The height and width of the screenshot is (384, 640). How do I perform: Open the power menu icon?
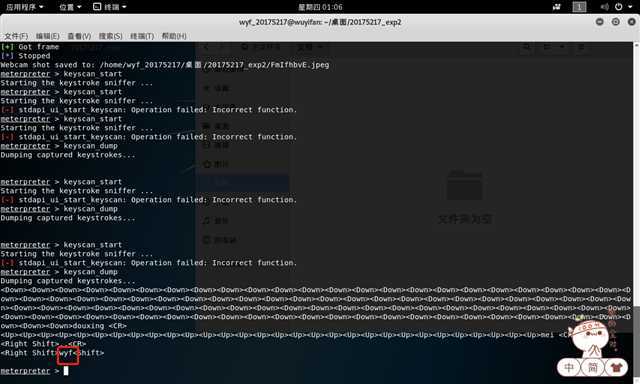click(x=619, y=7)
